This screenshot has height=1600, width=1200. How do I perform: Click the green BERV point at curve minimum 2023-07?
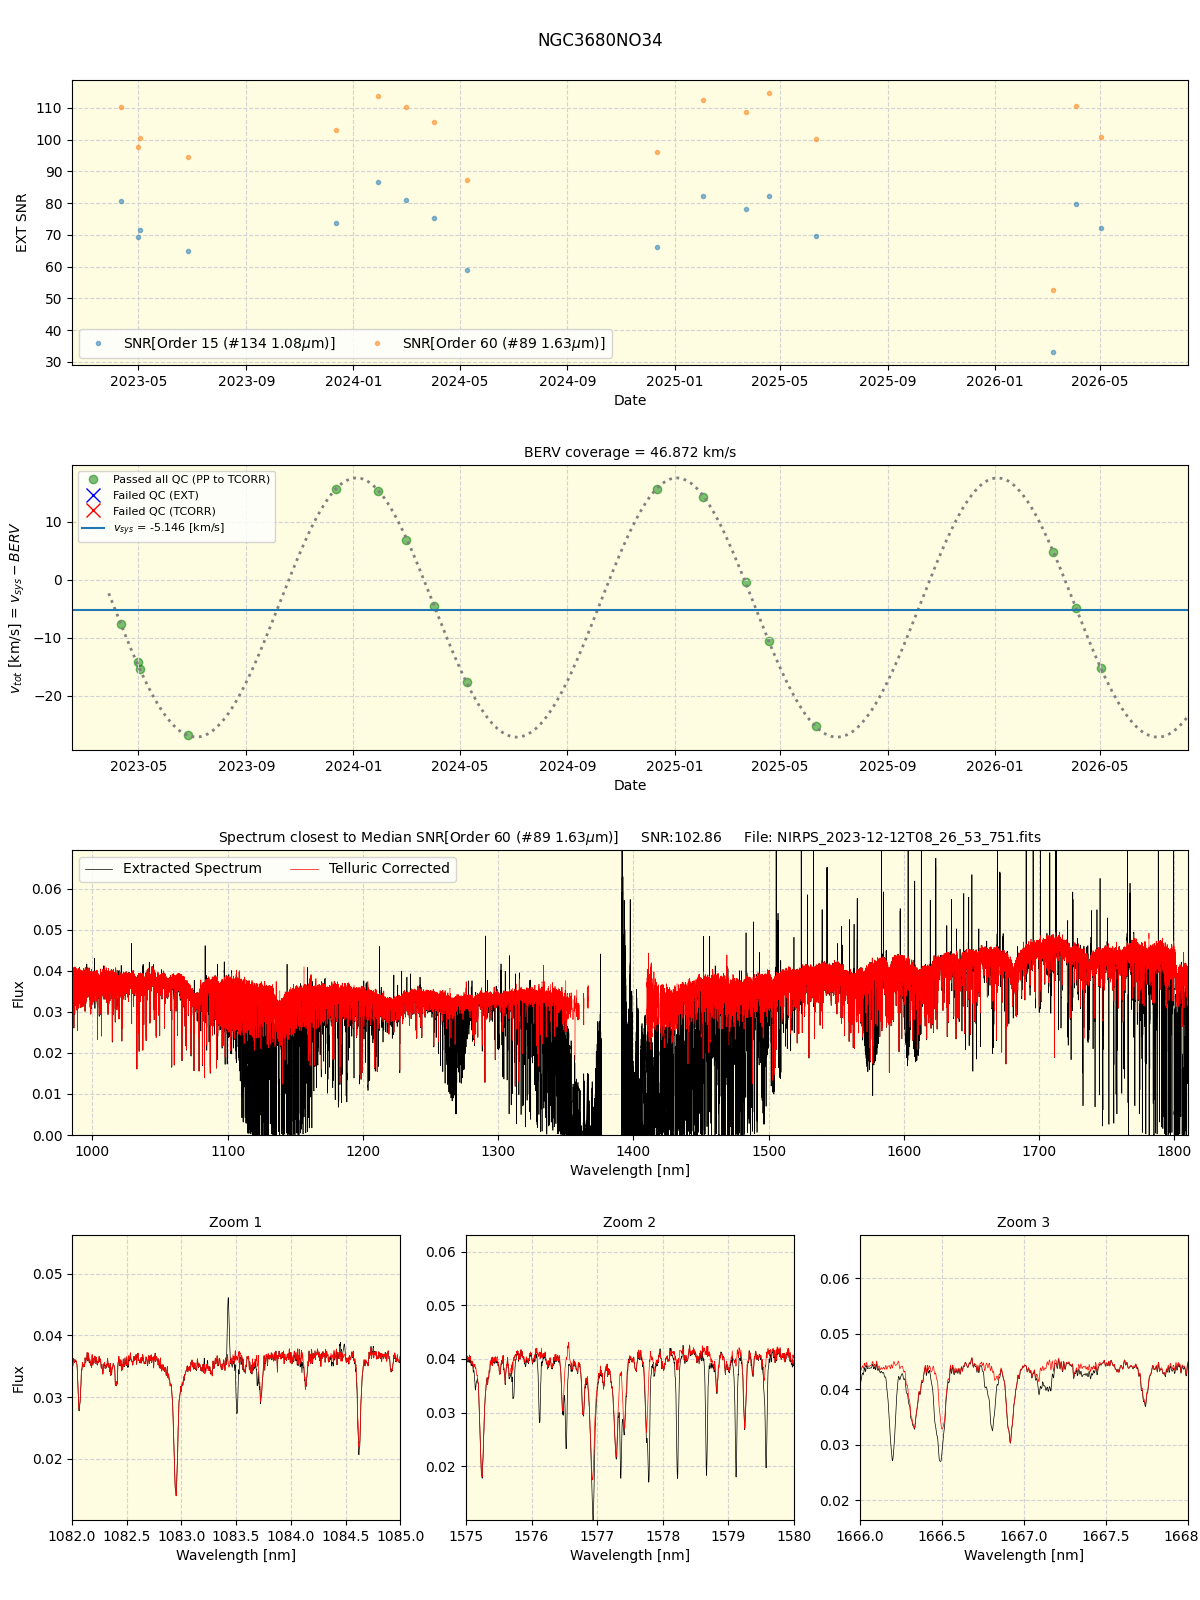188,735
